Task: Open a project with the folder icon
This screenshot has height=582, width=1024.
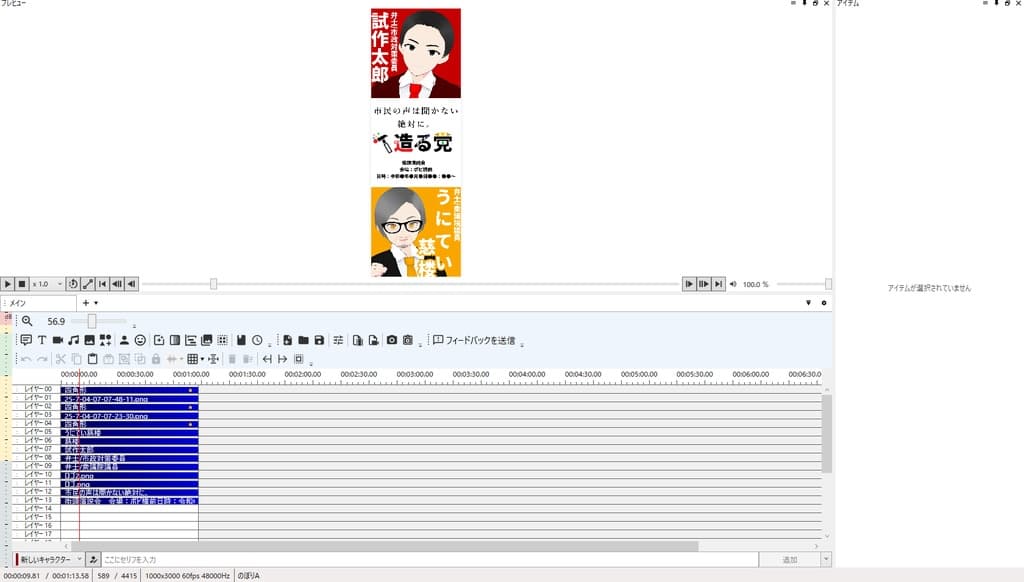Action: coord(304,340)
